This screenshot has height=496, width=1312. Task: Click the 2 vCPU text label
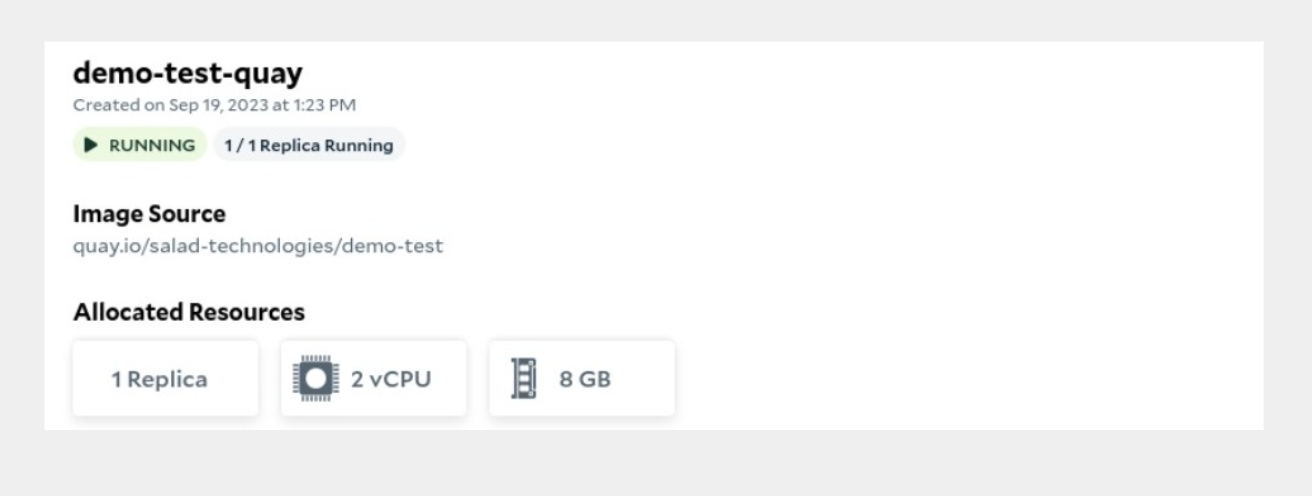coord(391,379)
